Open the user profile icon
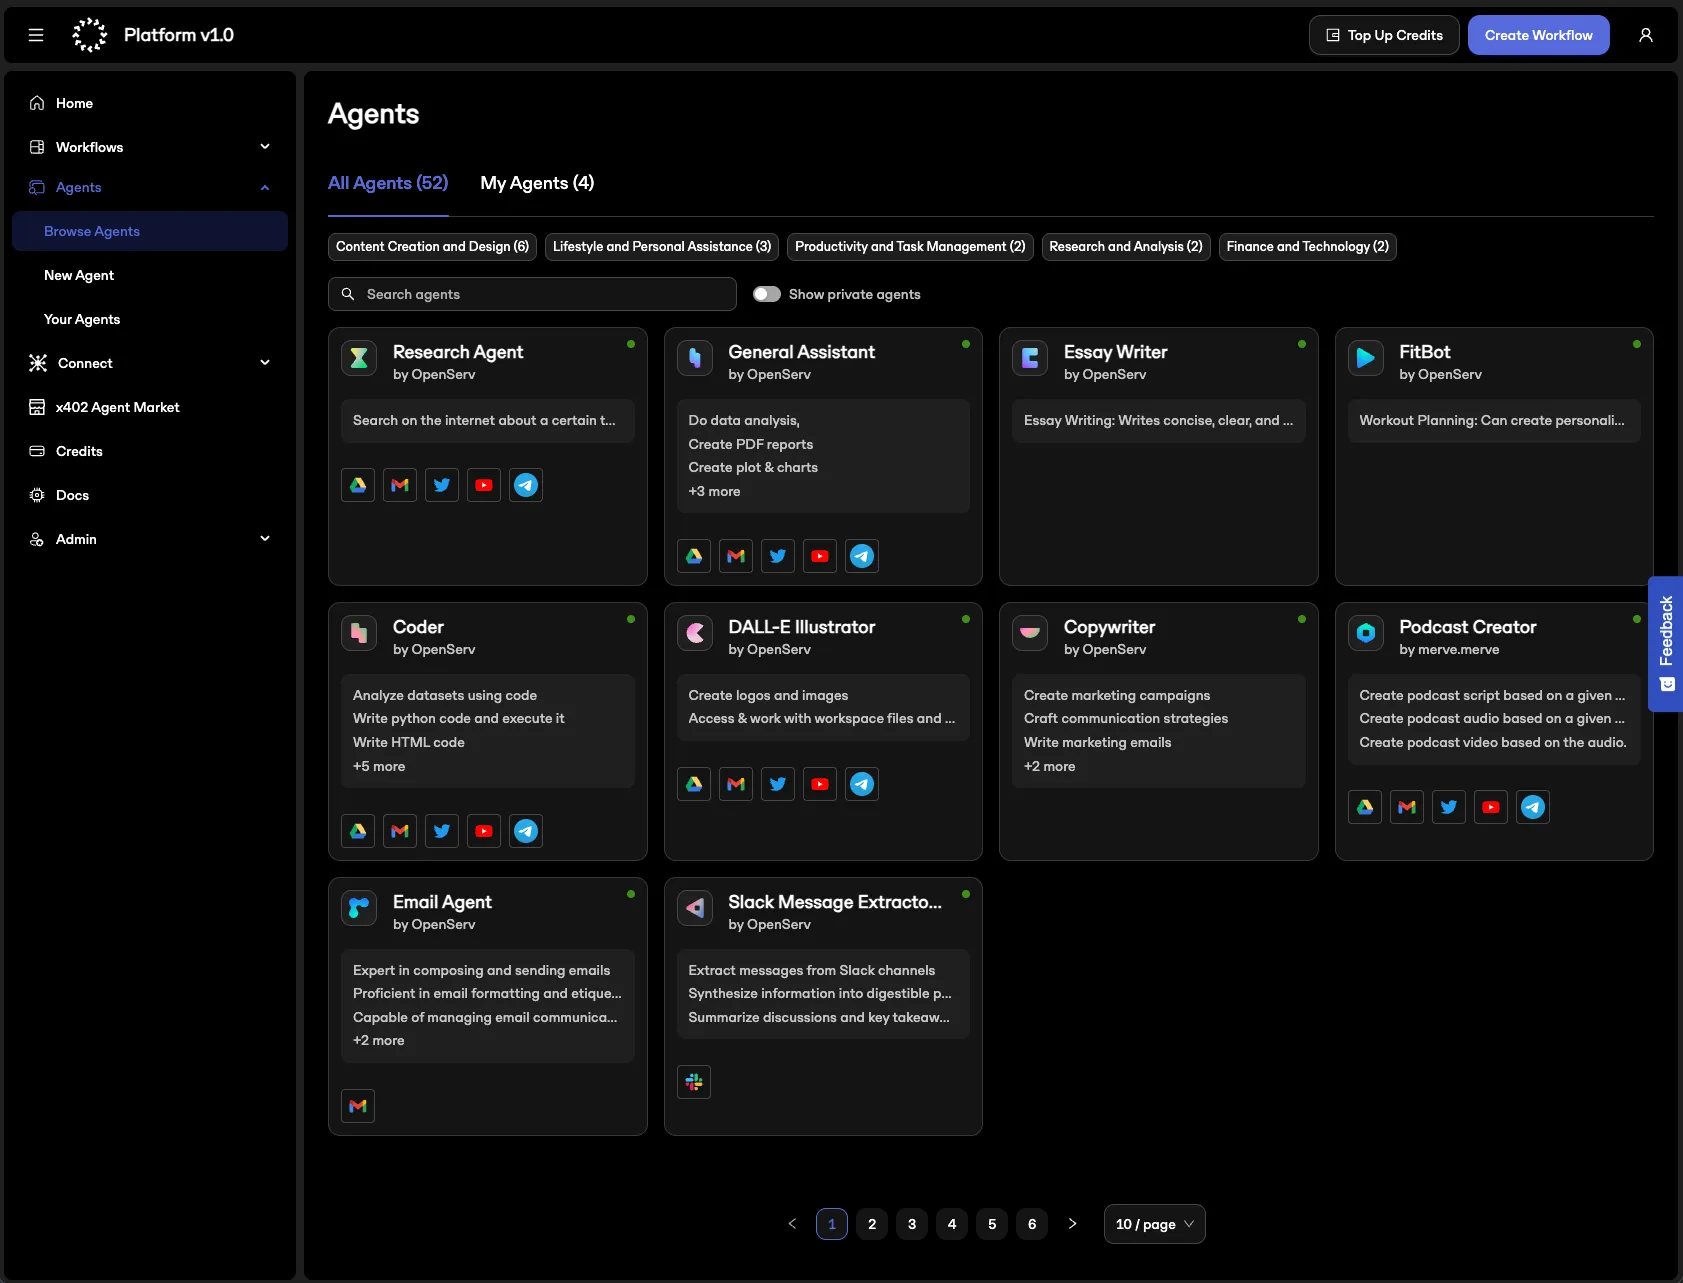This screenshot has height=1283, width=1683. pos(1646,35)
